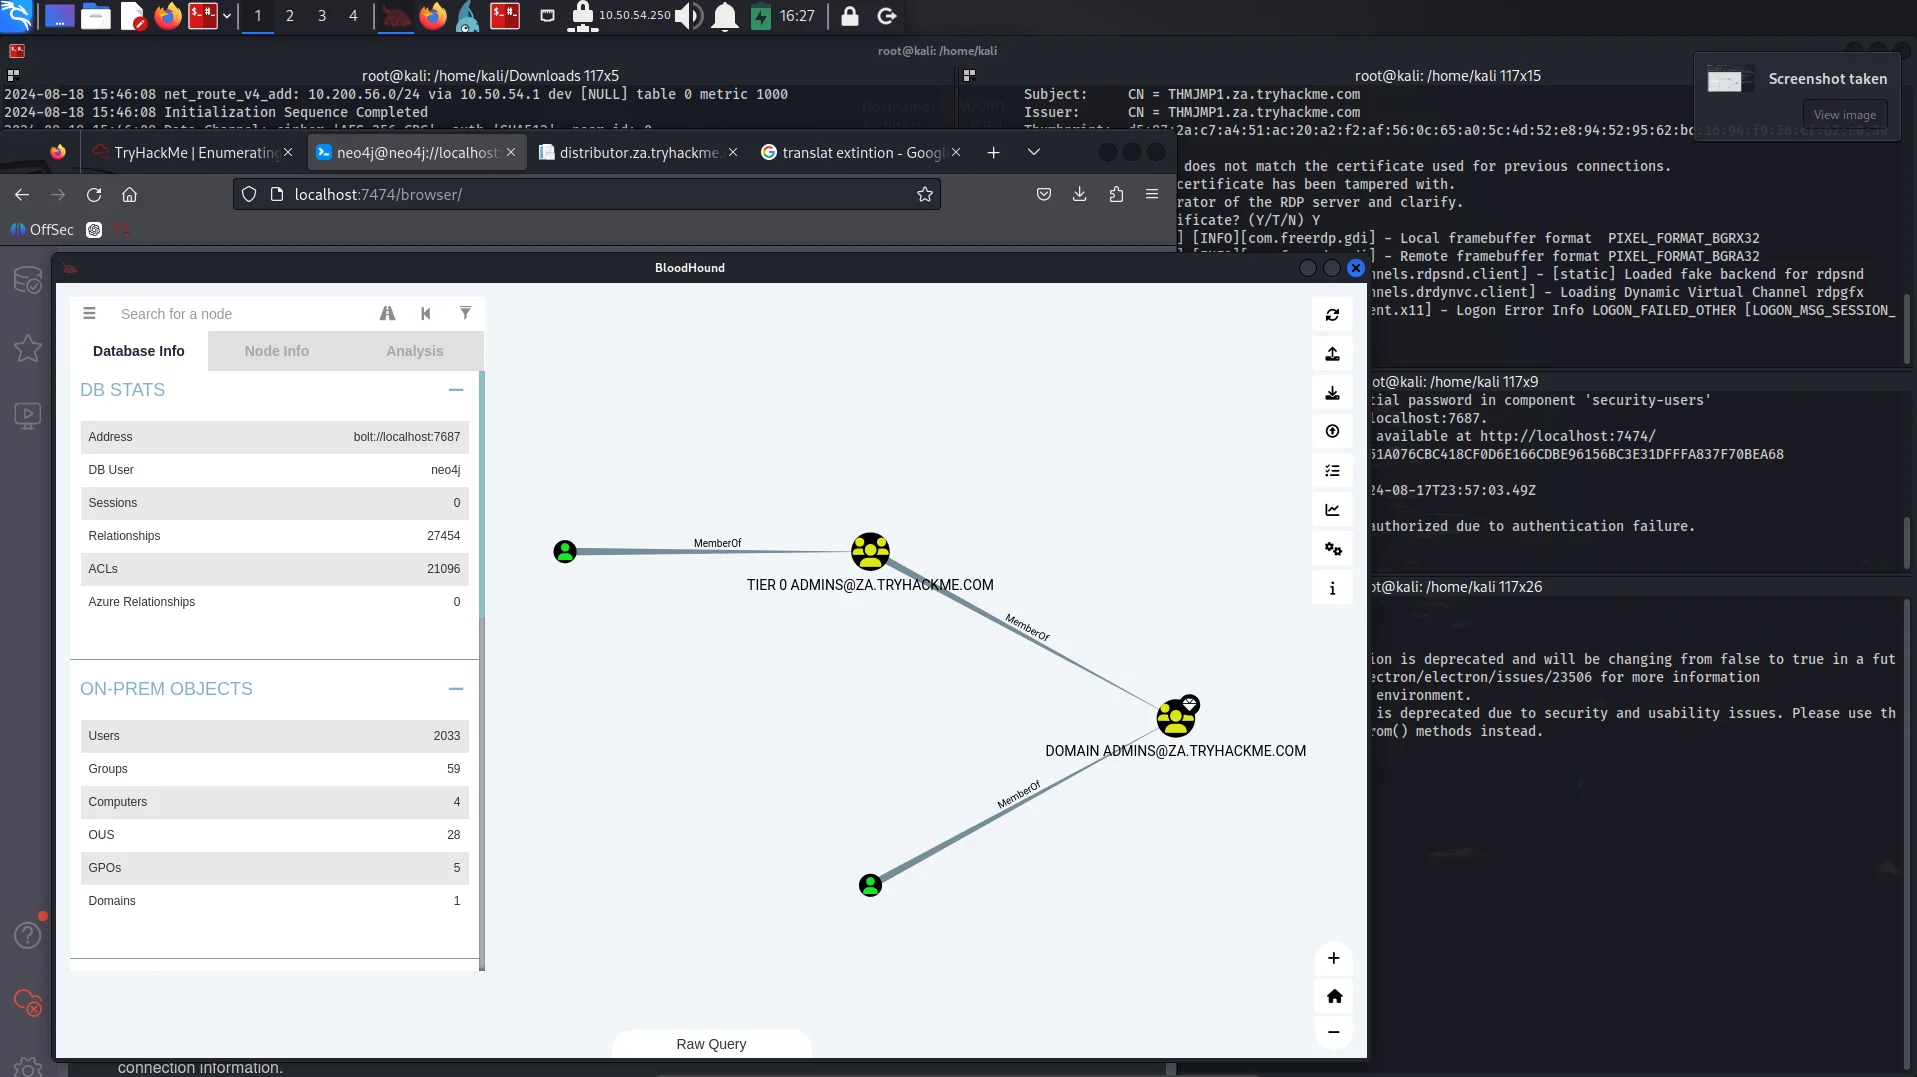Viewport: 1917px width, 1077px height.
Task: Click the Upload Data circle-arrow icon
Action: [1332, 432]
